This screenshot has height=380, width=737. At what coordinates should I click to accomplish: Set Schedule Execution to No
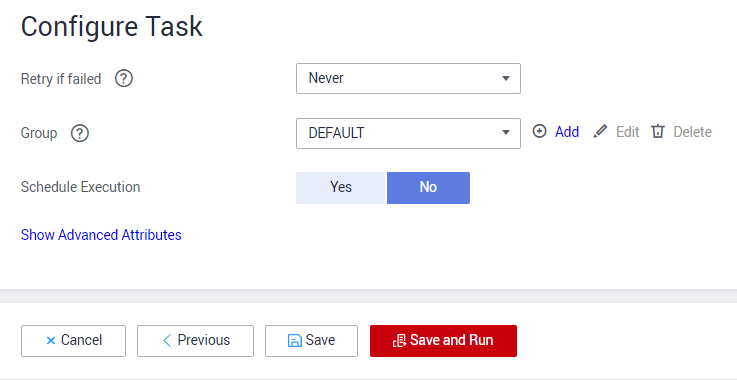click(428, 188)
